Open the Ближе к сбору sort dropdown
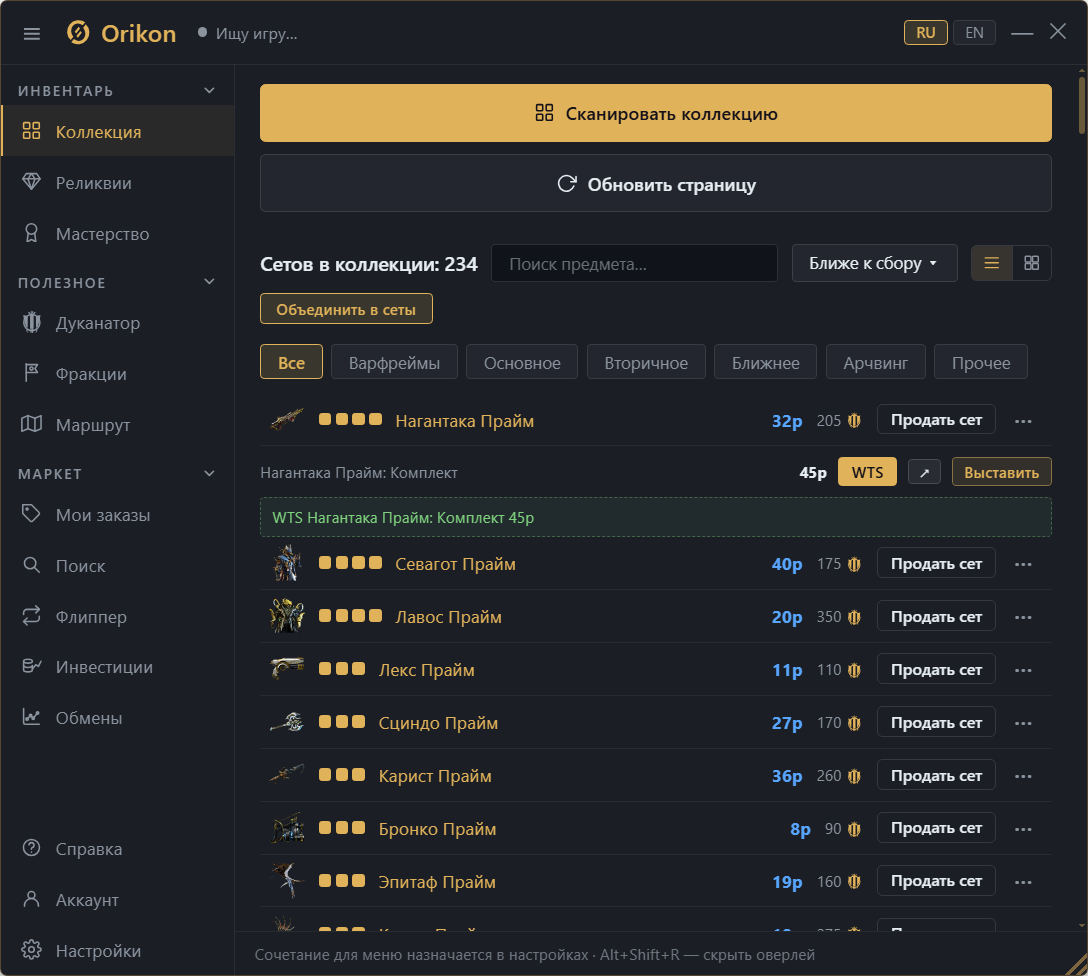Viewport: 1088px width, 976px height. [874, 263]
